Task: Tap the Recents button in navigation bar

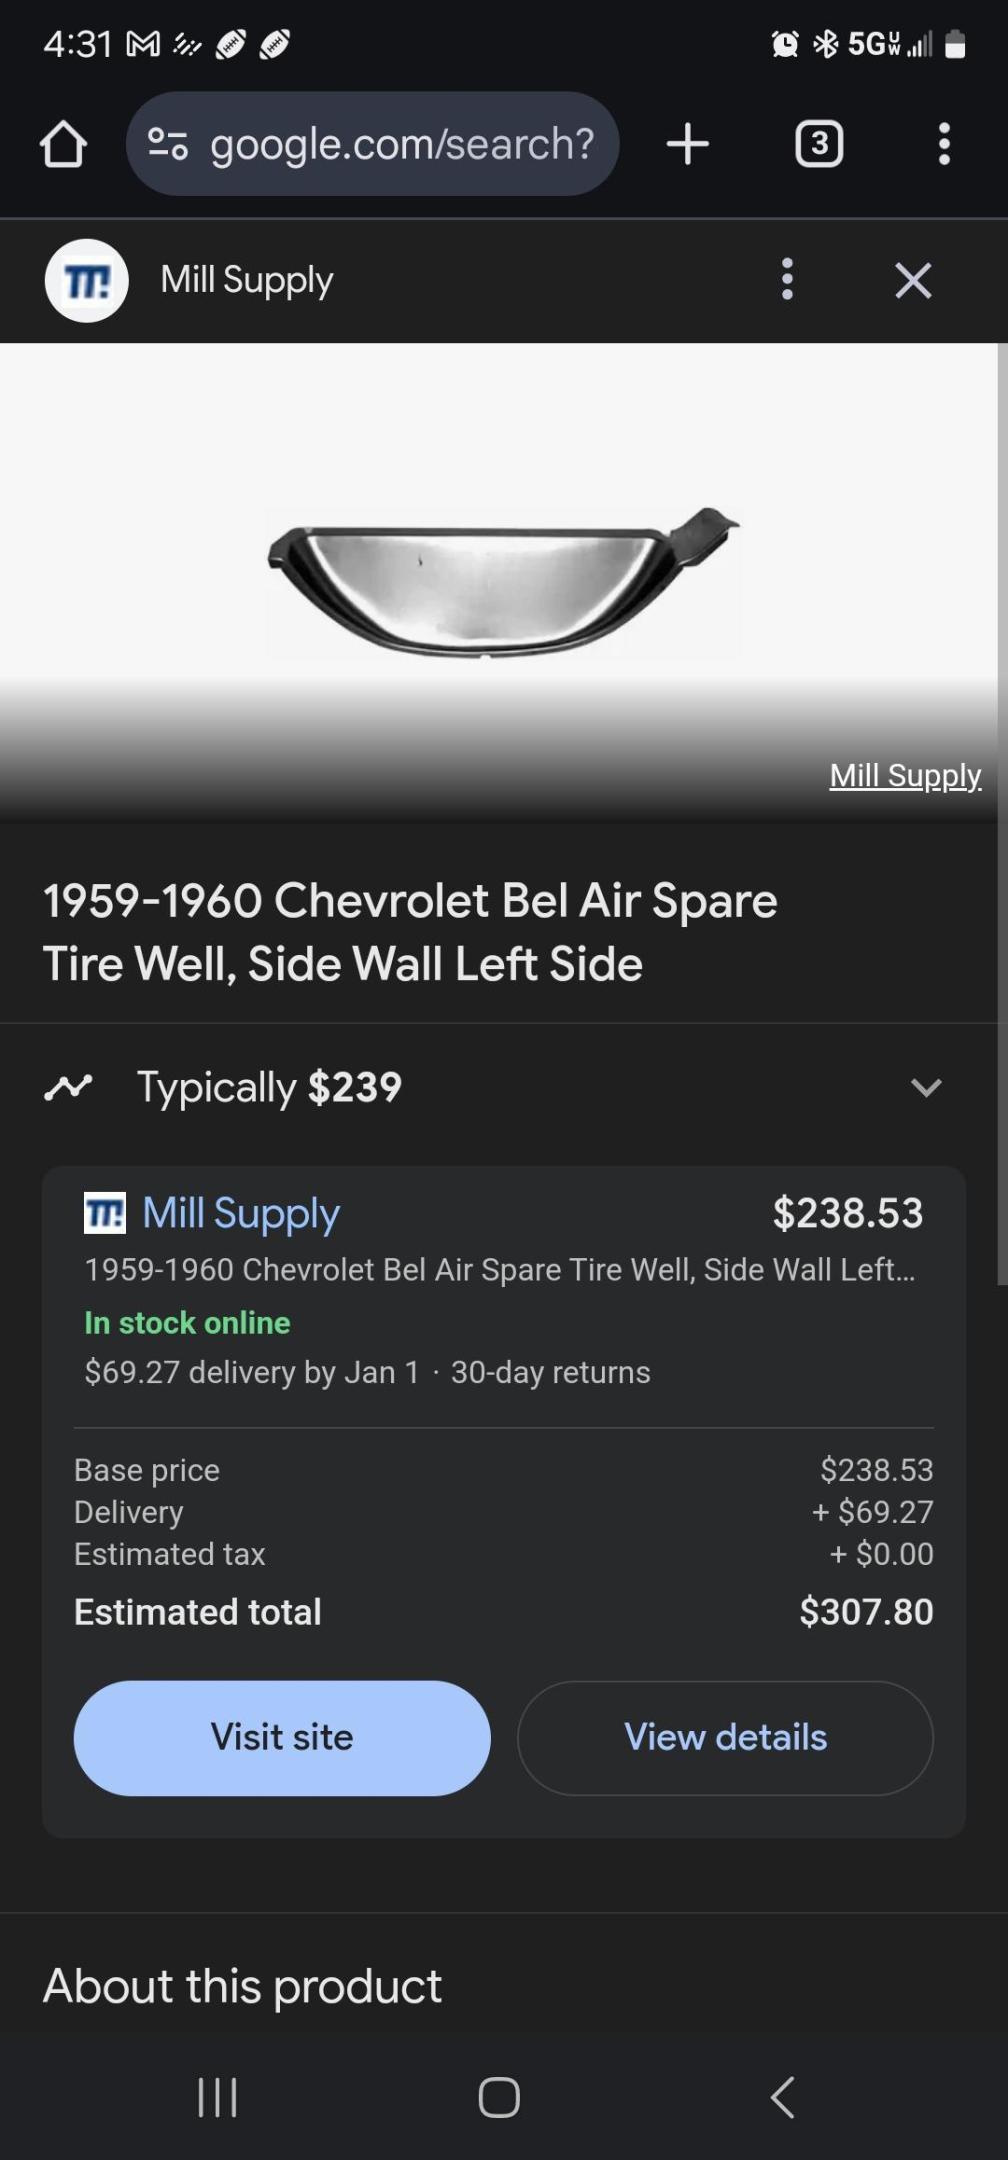Action: tap(216, 2098)
